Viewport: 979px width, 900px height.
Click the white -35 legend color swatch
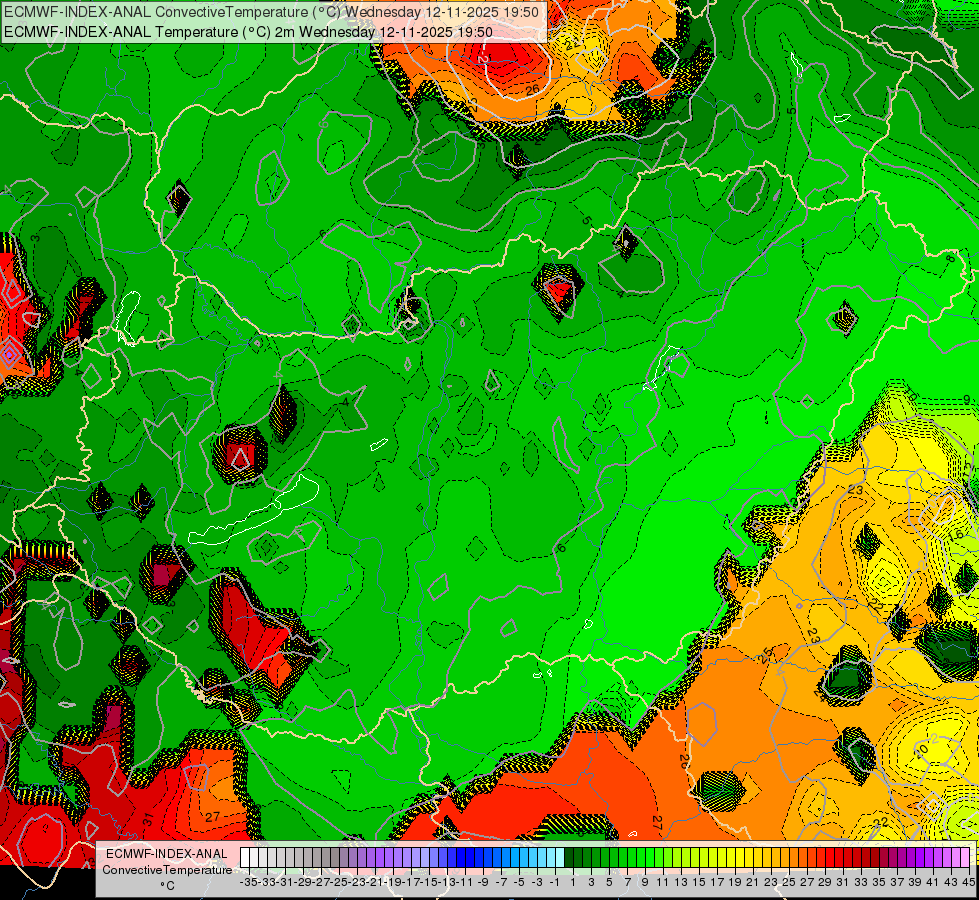coord(245,857)
